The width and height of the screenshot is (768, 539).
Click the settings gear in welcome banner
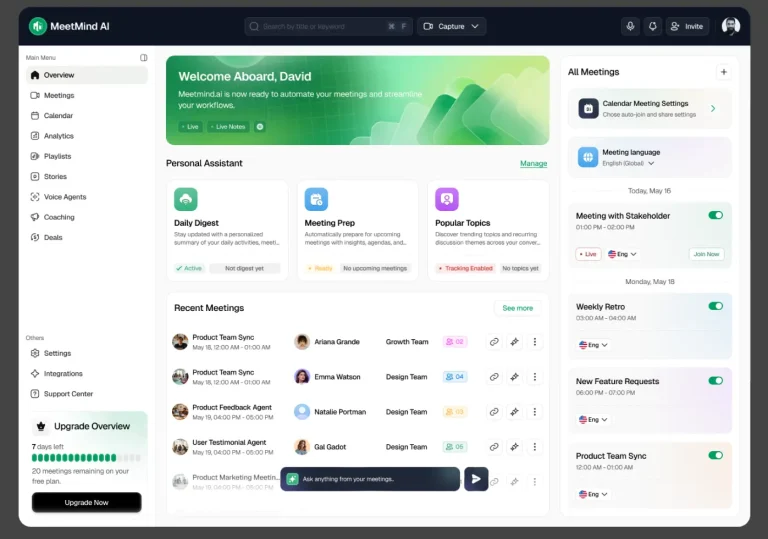tap(260, 127)
